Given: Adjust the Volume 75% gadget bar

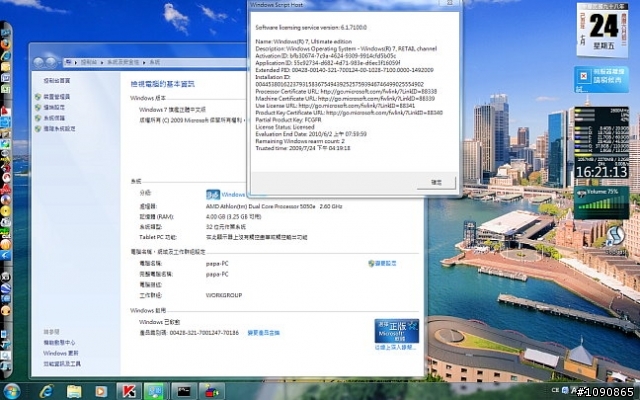Looking at the screenshot, I should (x=601, y=202).
